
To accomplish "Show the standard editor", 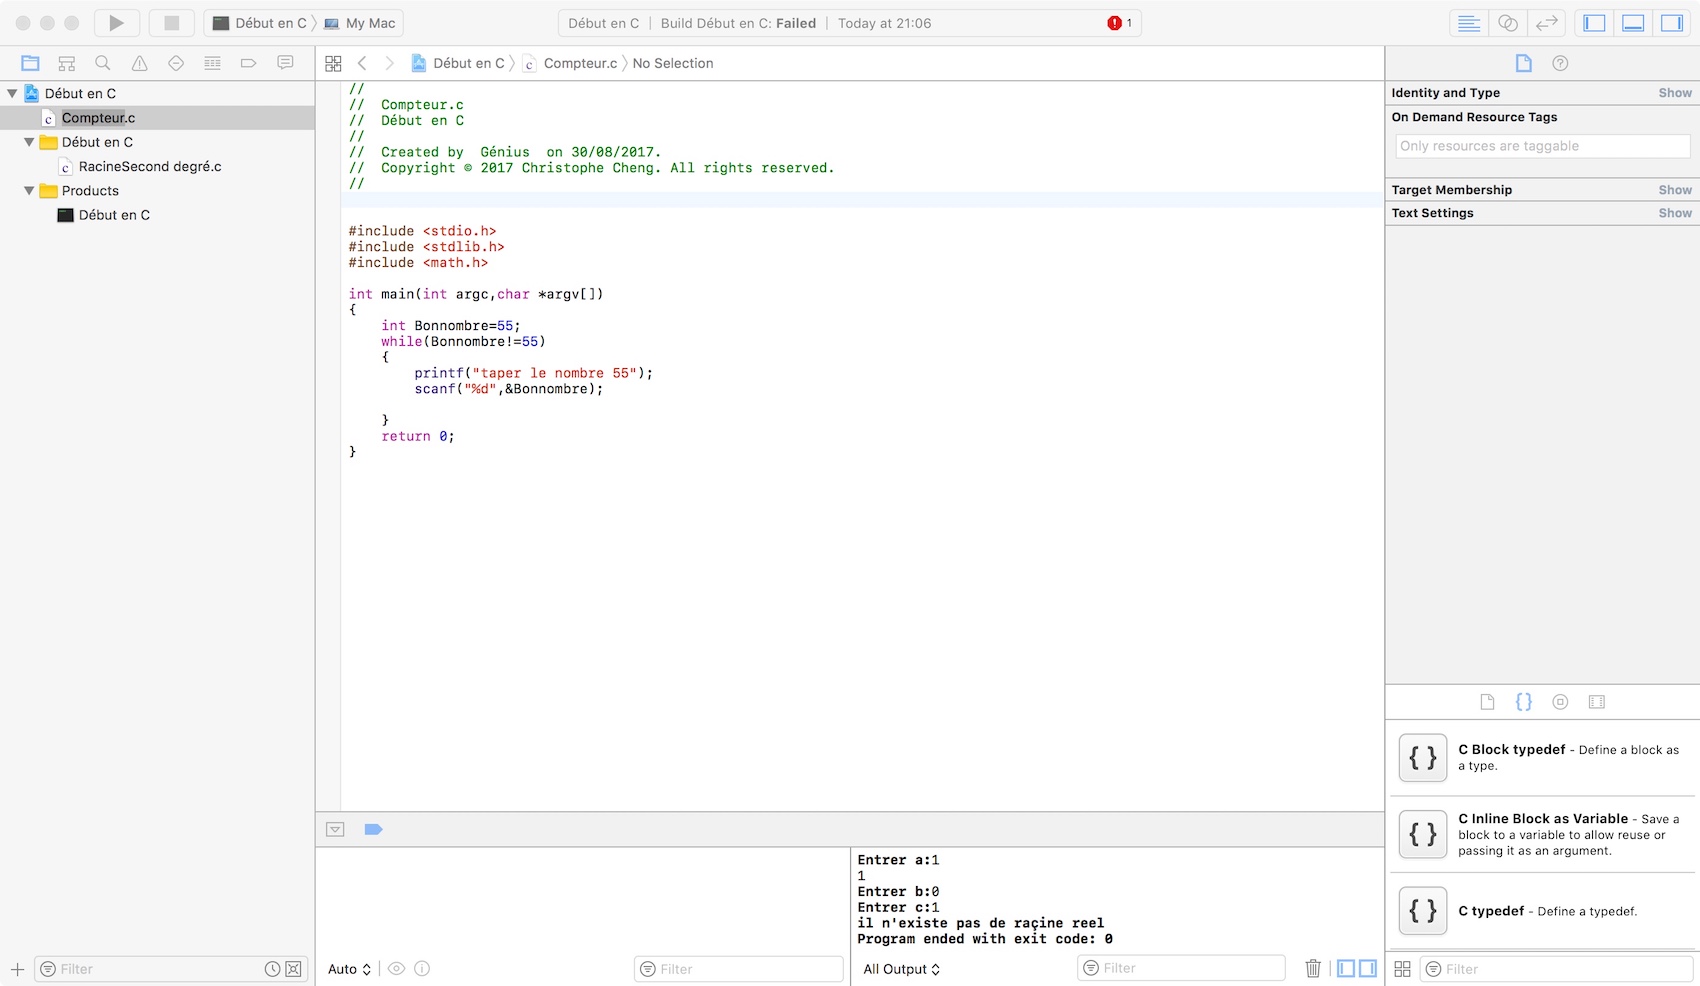I will pos(1469,23).
